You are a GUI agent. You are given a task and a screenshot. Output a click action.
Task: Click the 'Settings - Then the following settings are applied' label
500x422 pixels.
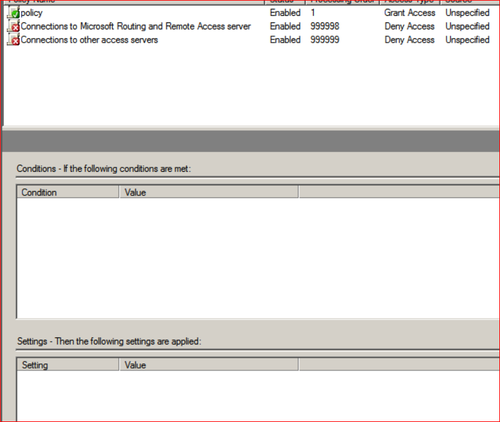tap(109, 341)
